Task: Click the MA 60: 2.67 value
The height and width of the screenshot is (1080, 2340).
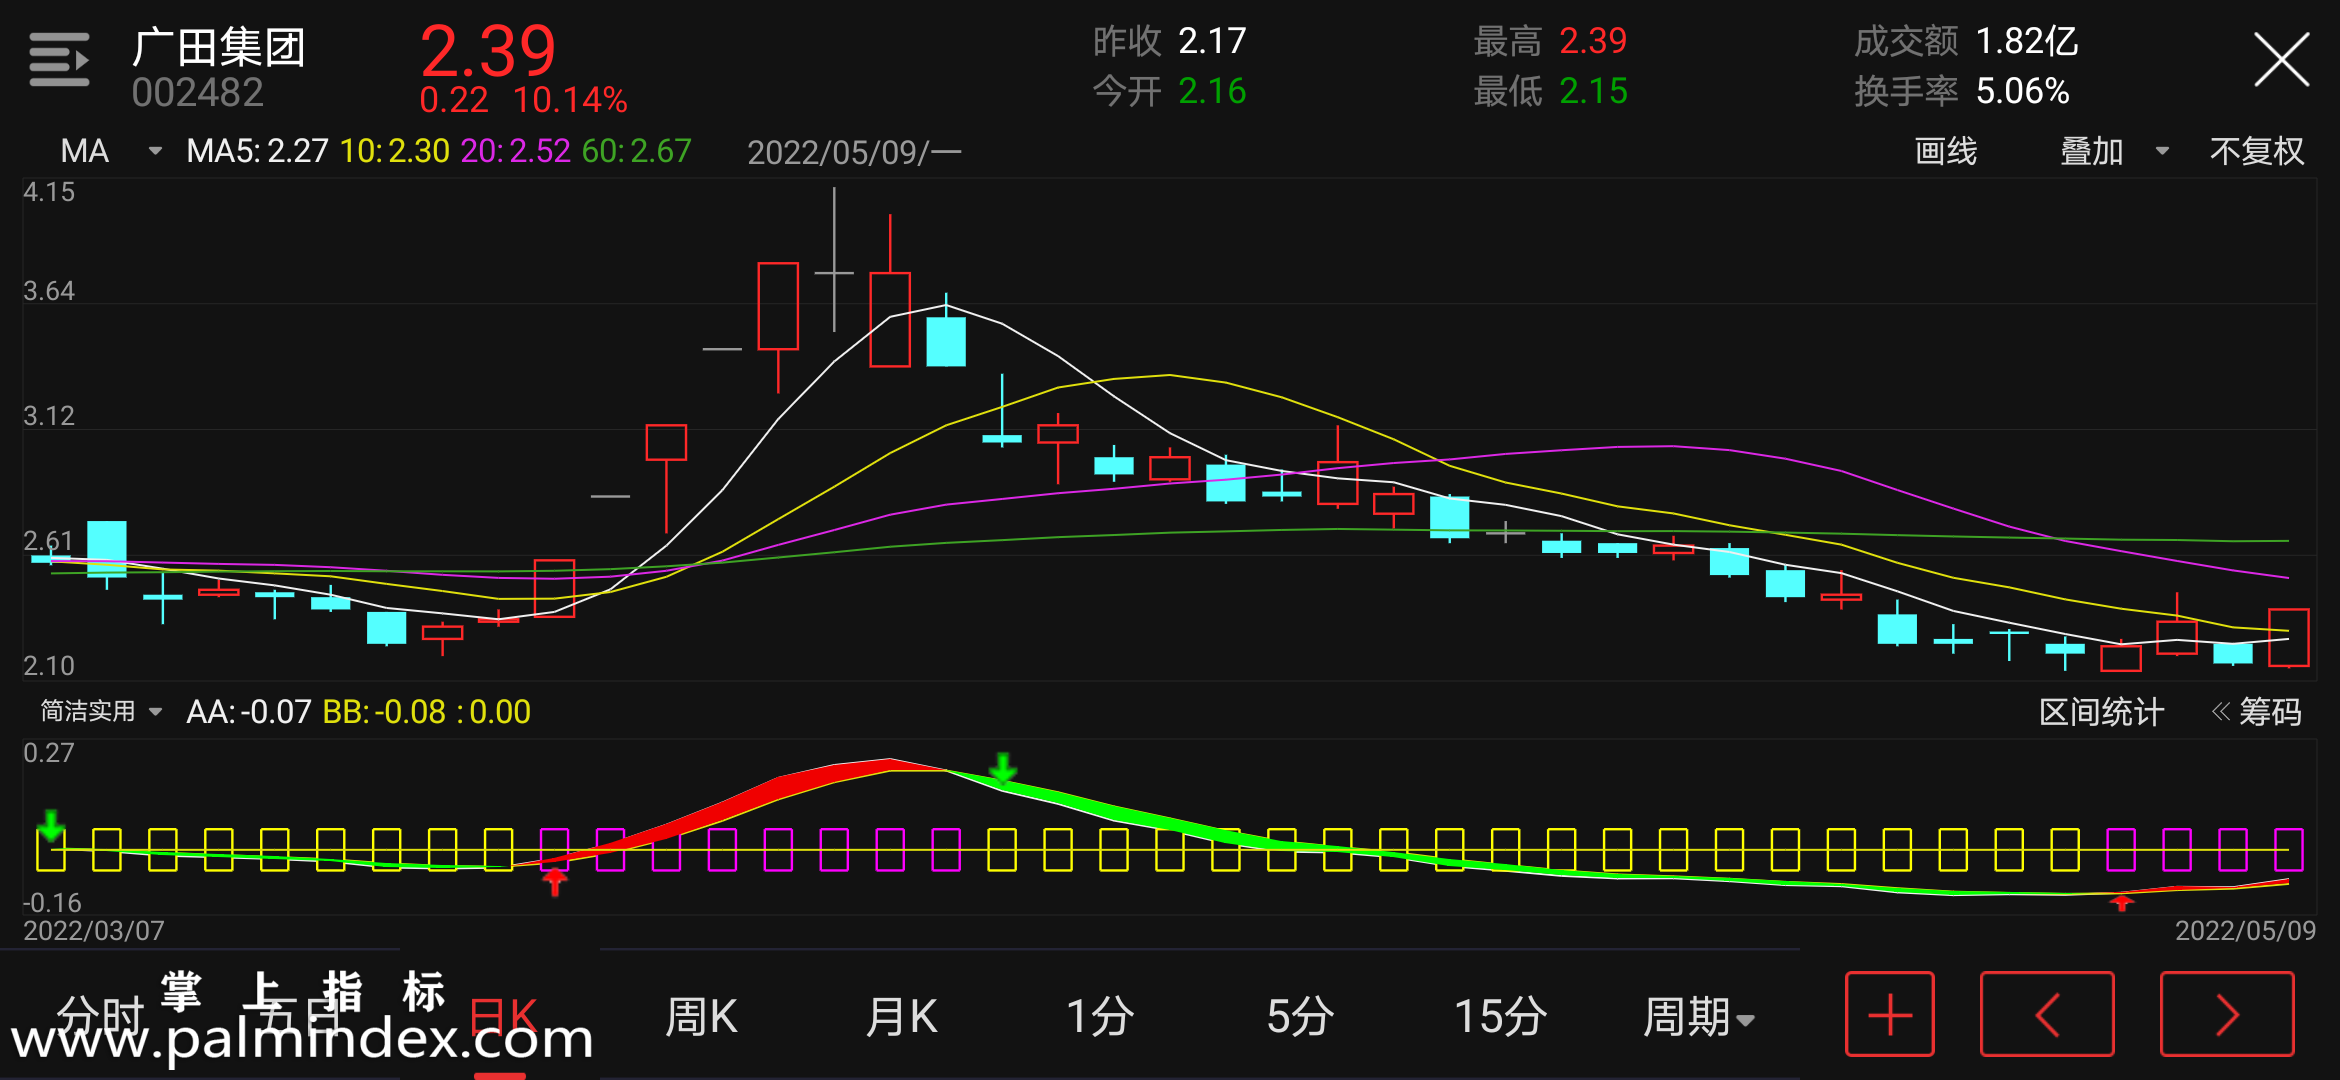Action: pyautogui.click(x=637, y=151)
